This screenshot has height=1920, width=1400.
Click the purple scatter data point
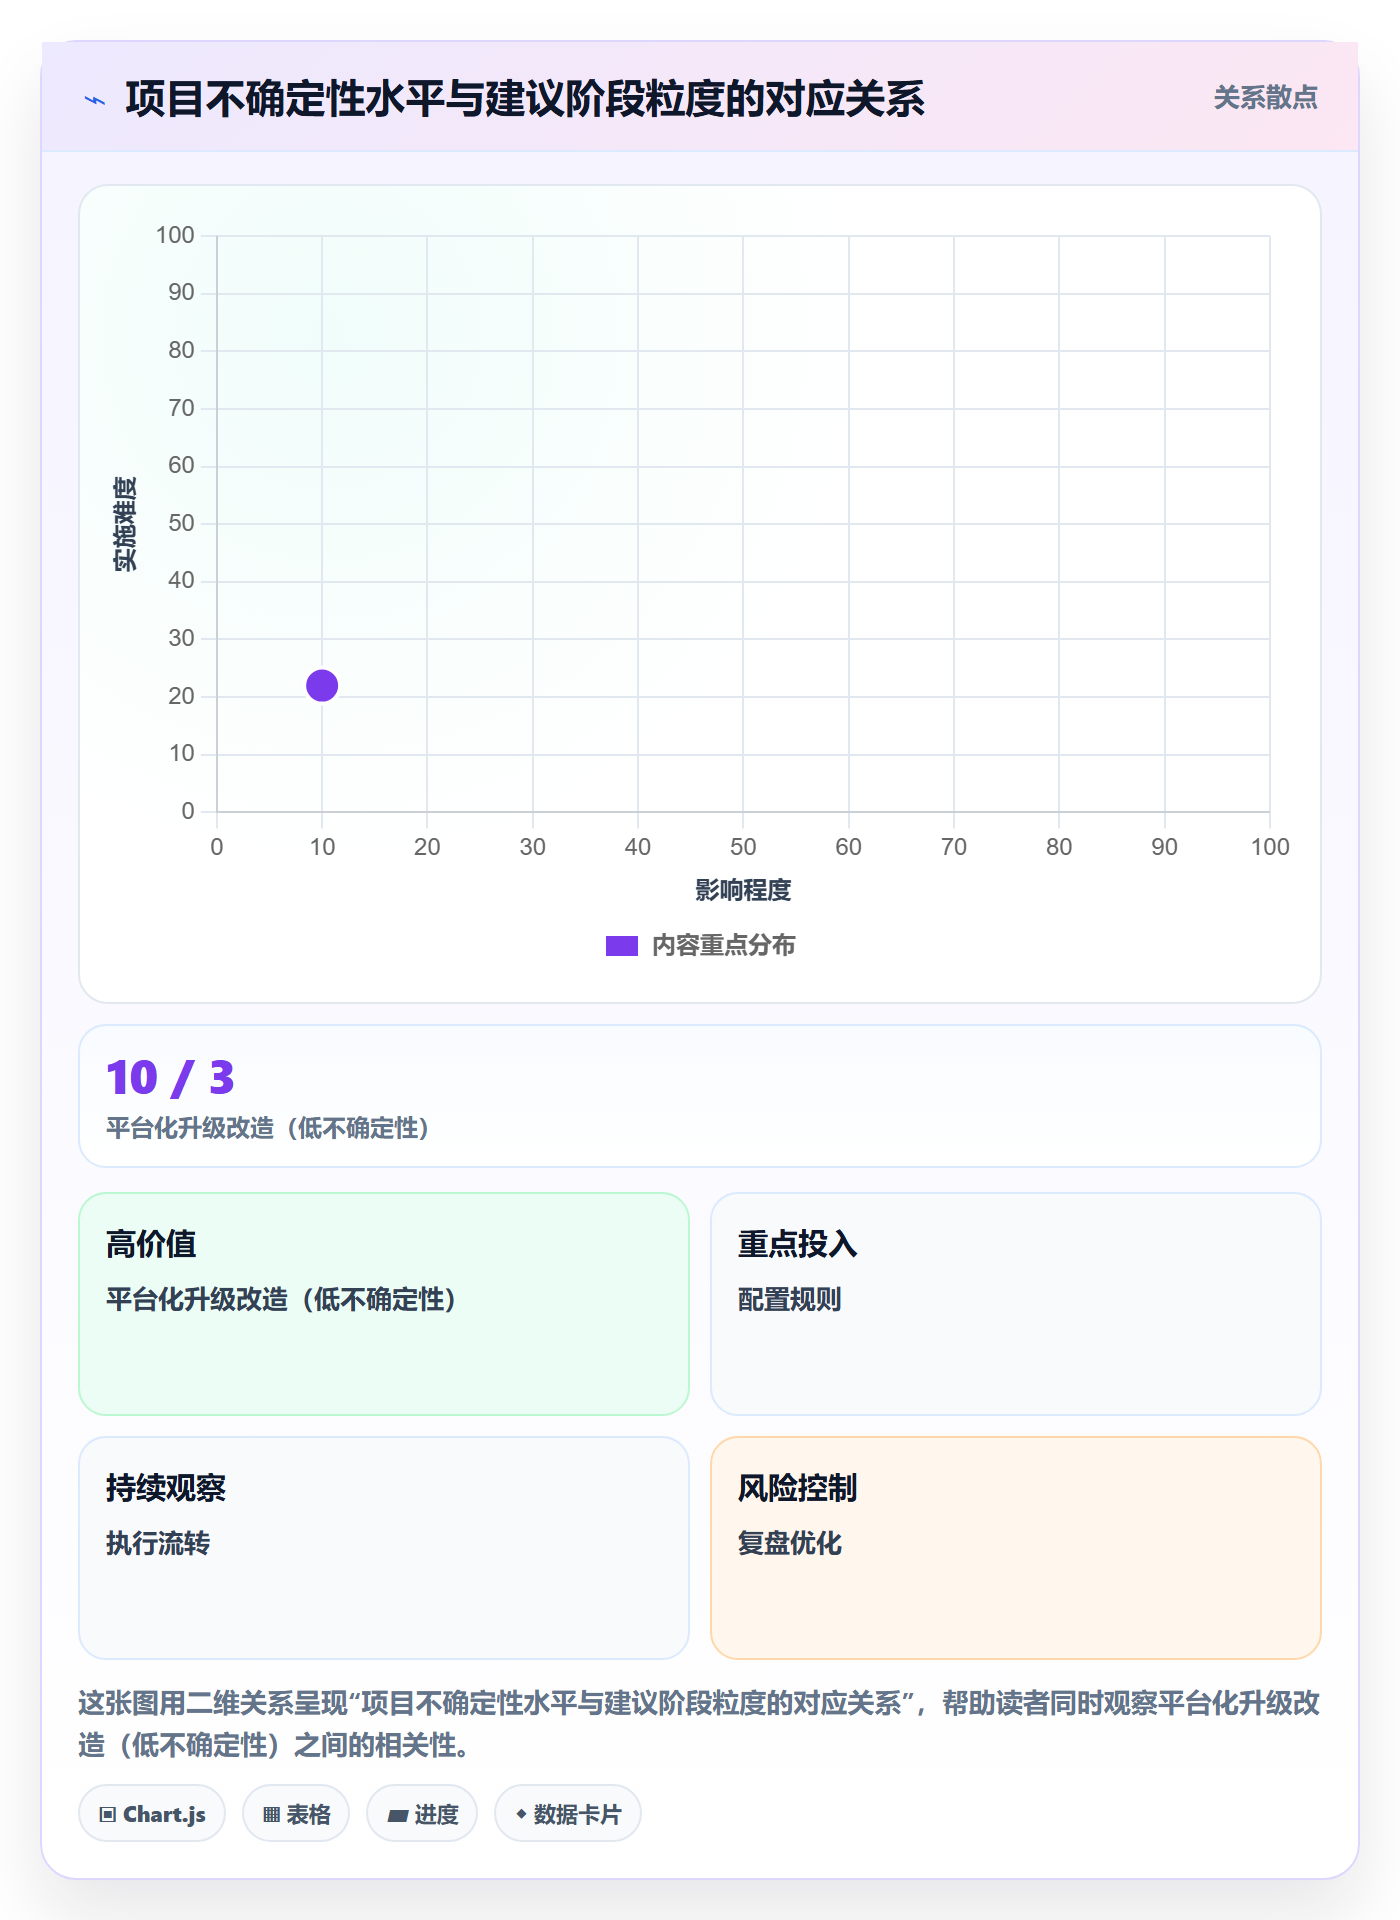coord(322,686)
